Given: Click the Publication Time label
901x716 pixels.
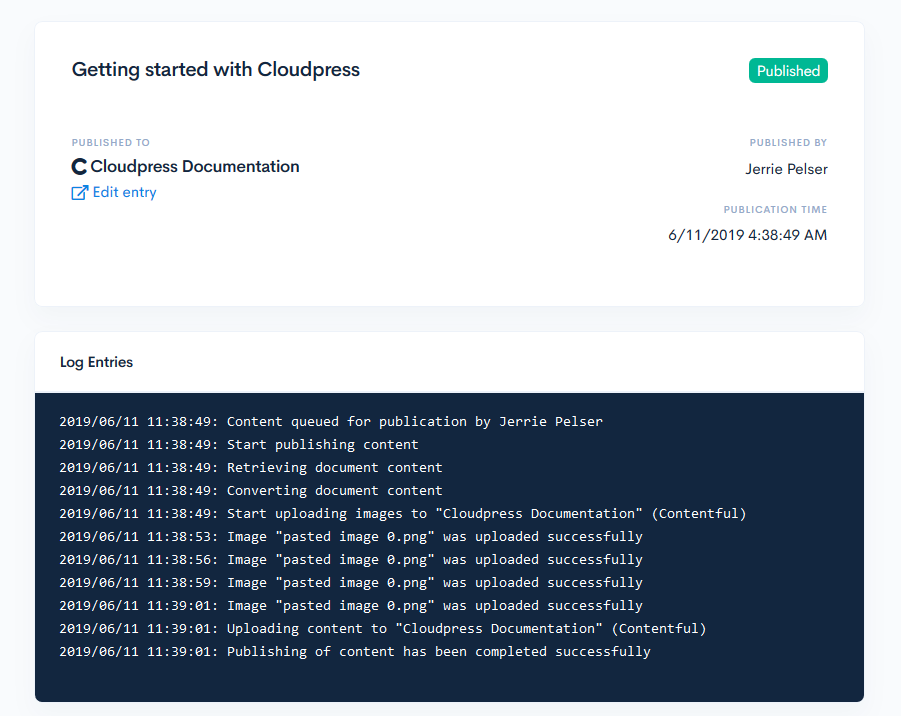Looking at the screenshot, I should [775, 210].
